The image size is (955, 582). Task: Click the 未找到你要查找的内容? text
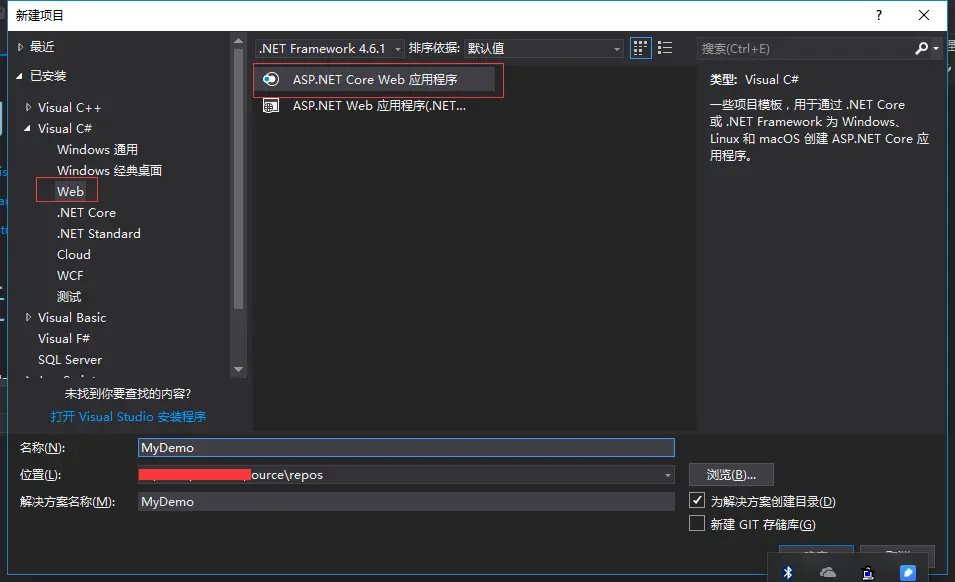128,394
